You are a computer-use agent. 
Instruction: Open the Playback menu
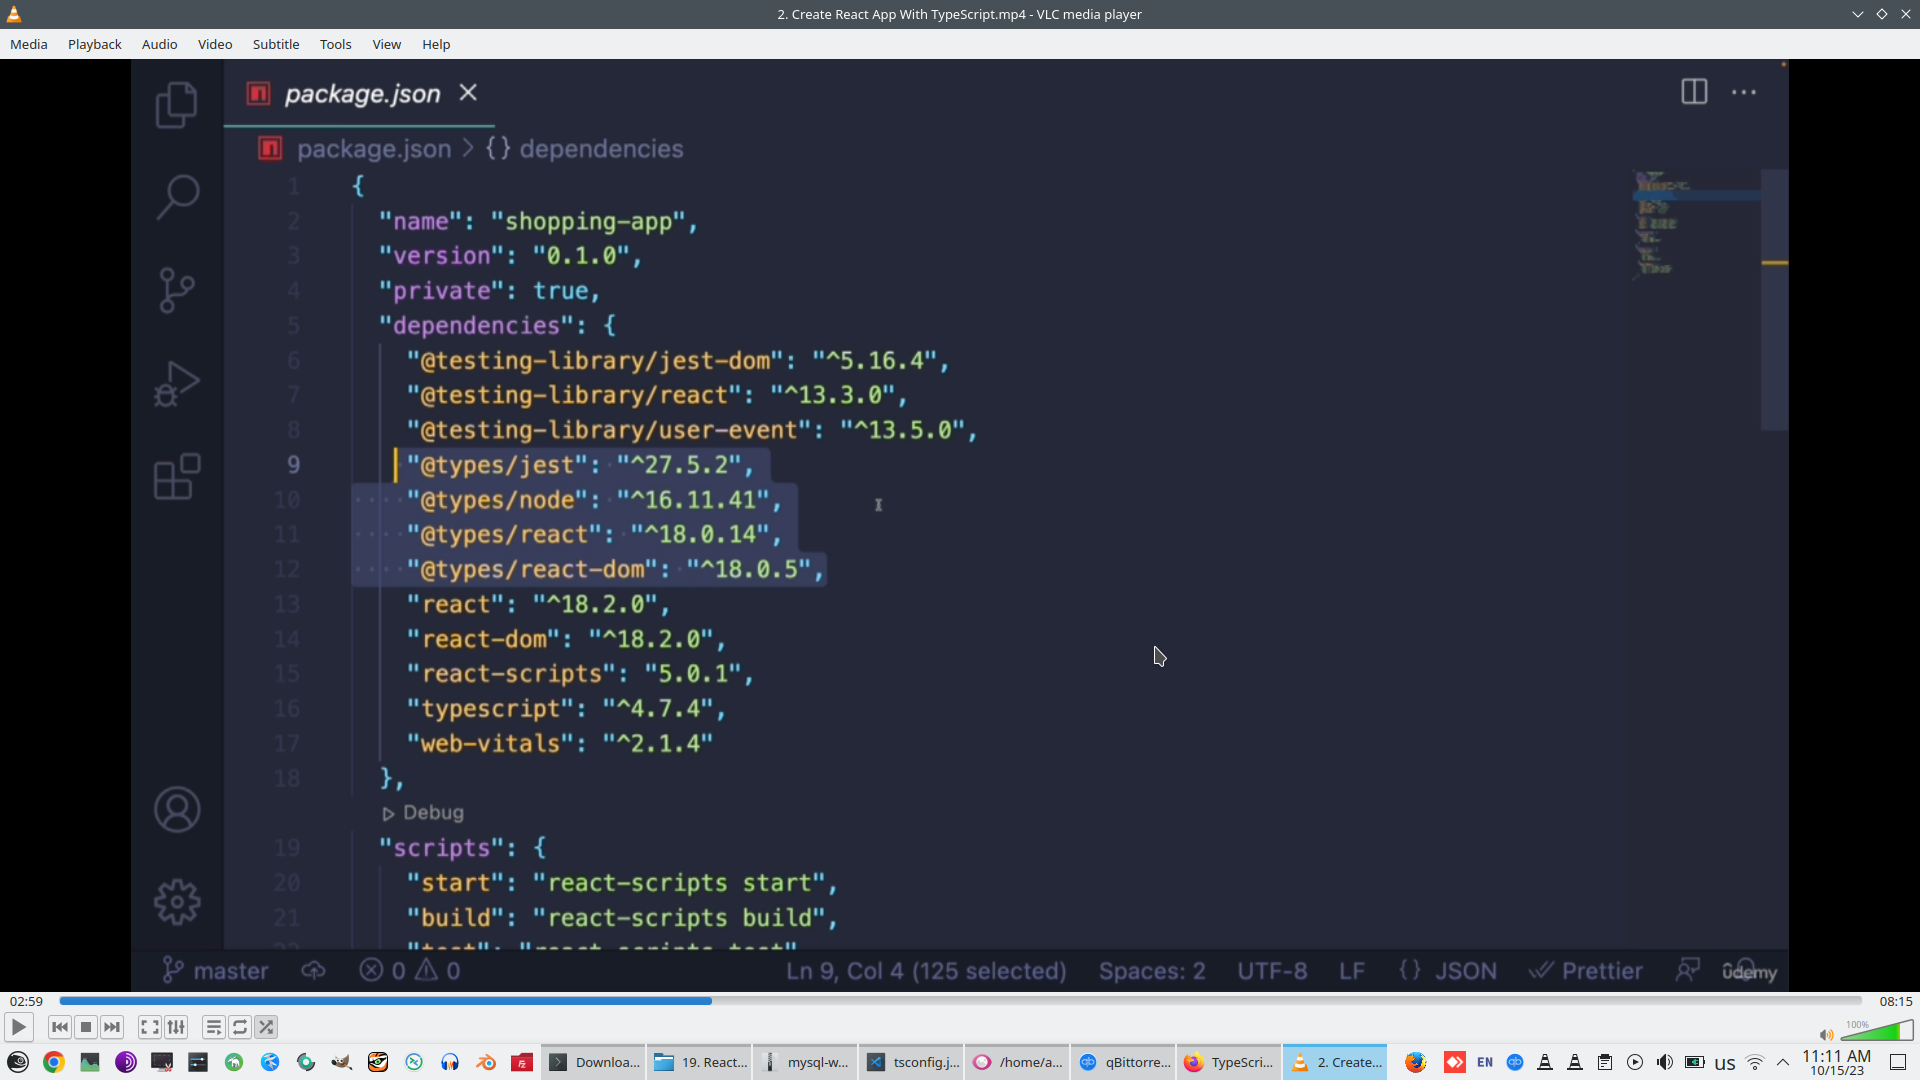tap(94, 44)
